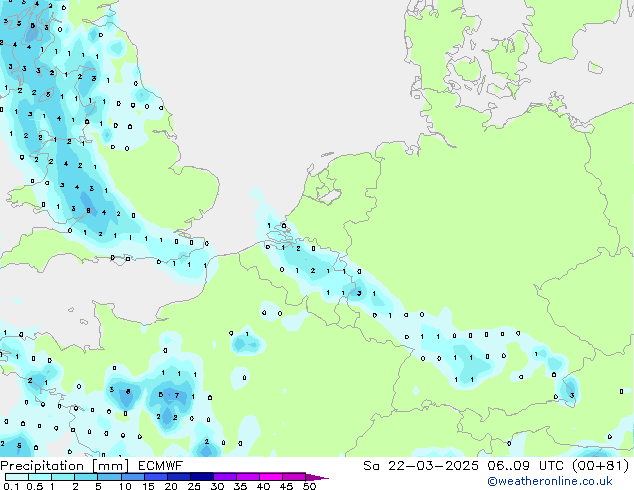Click the legend scale label '0.1'
Screen dimensions: 634x490
tap(11, 486)
